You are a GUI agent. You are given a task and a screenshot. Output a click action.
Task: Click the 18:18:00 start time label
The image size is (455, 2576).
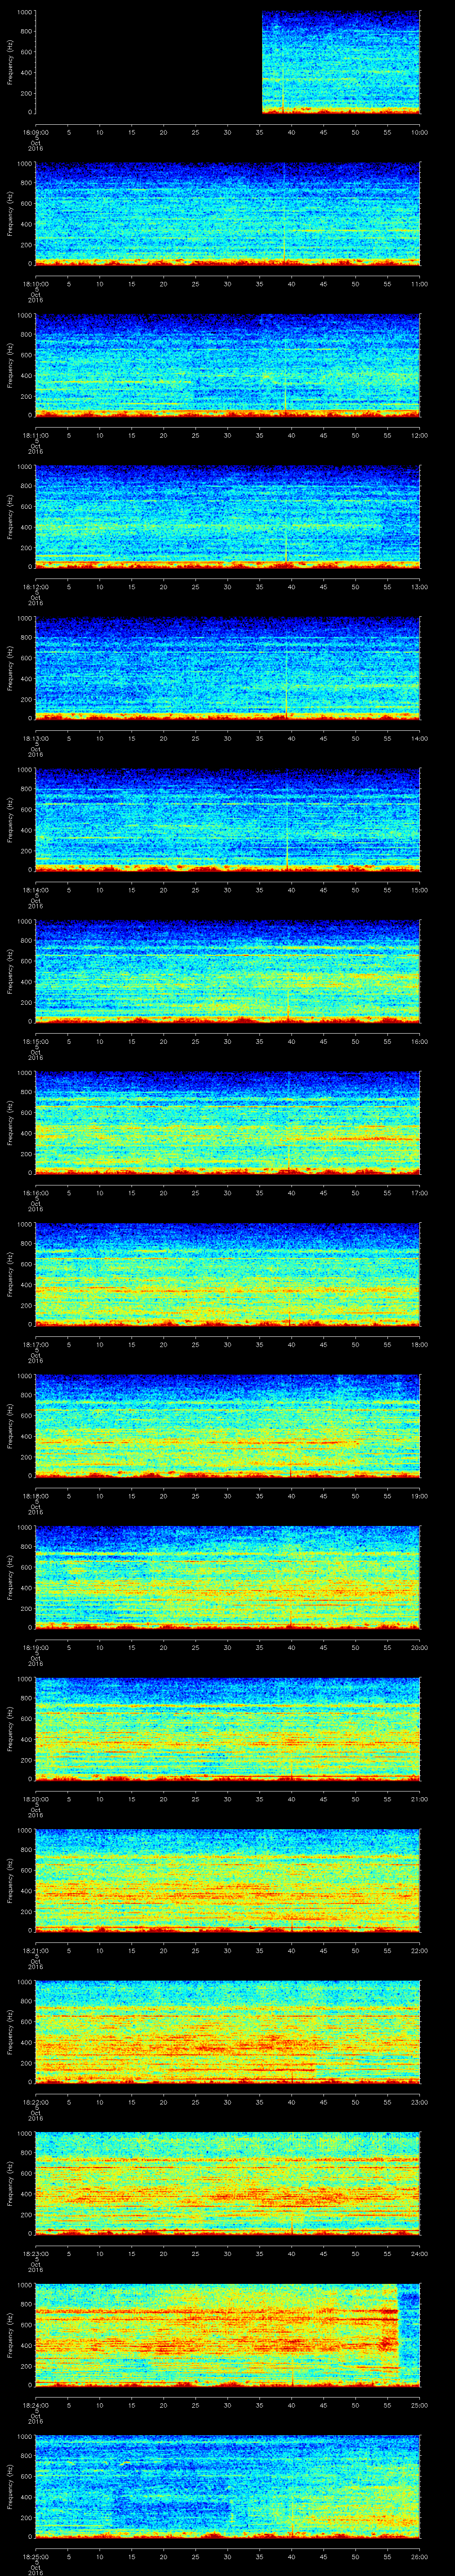point(36,1495)
